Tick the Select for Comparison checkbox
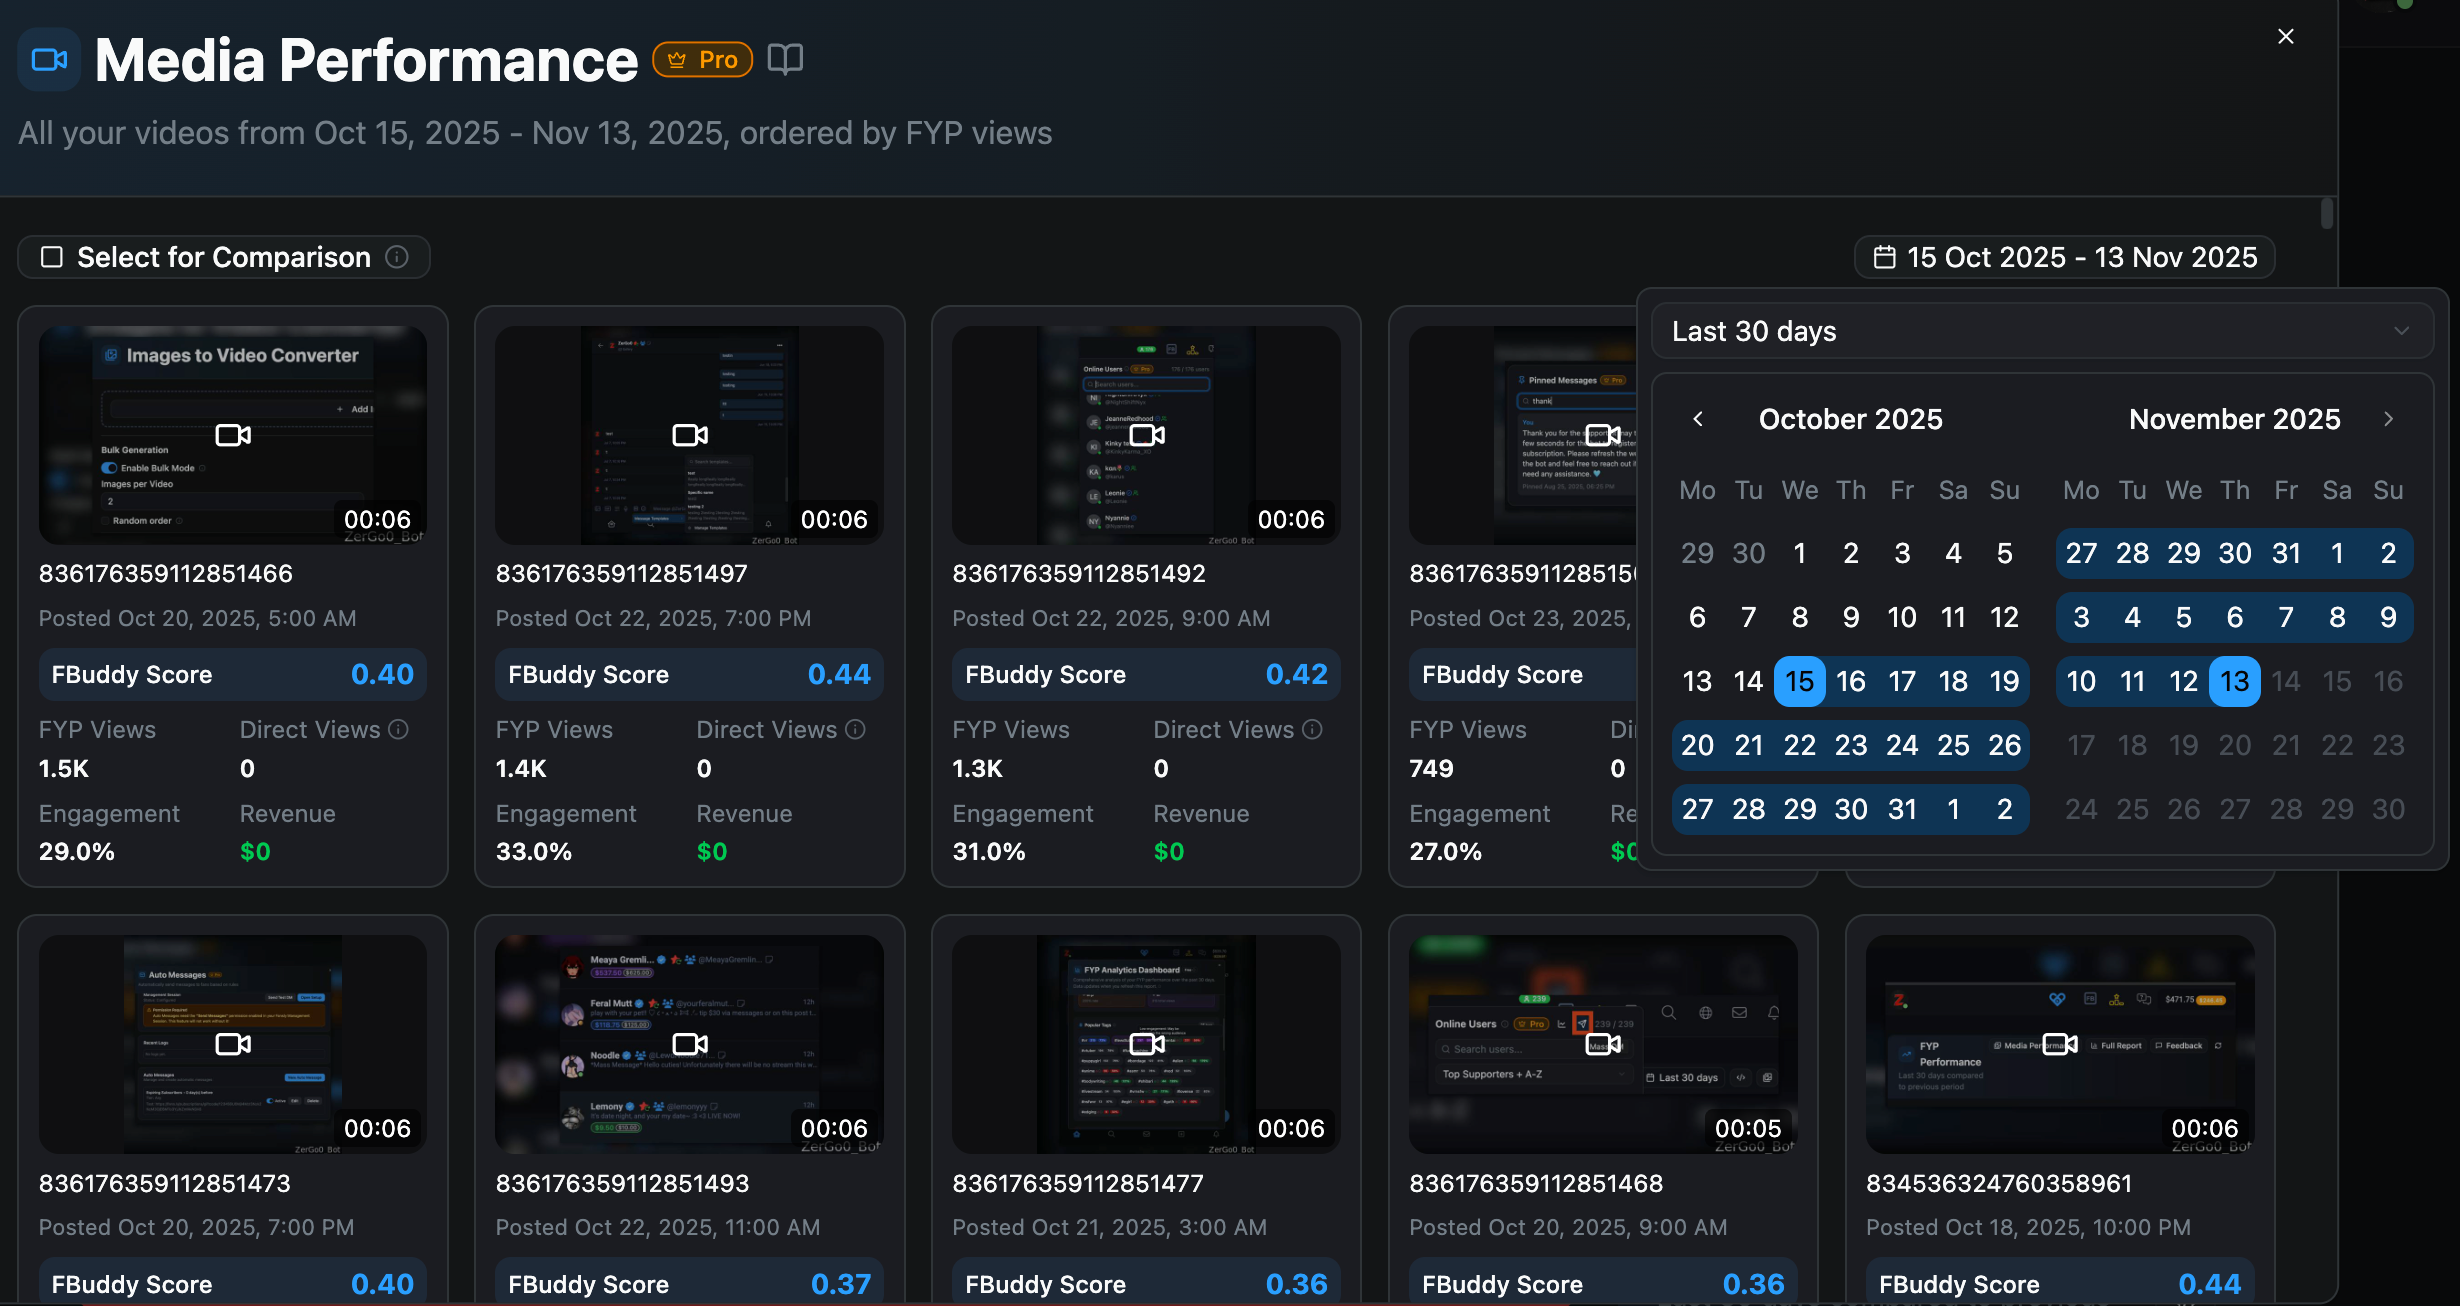Screen dimensions: 2460x1306 [x=52, y=257]
